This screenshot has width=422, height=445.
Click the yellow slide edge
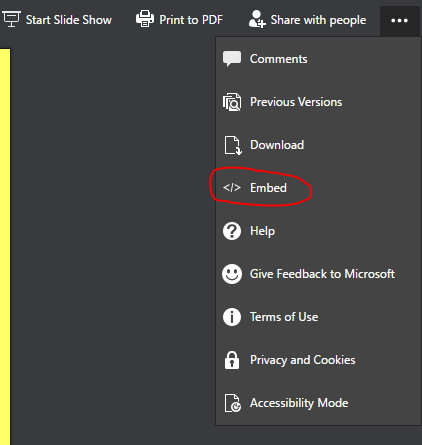[5, 247]
